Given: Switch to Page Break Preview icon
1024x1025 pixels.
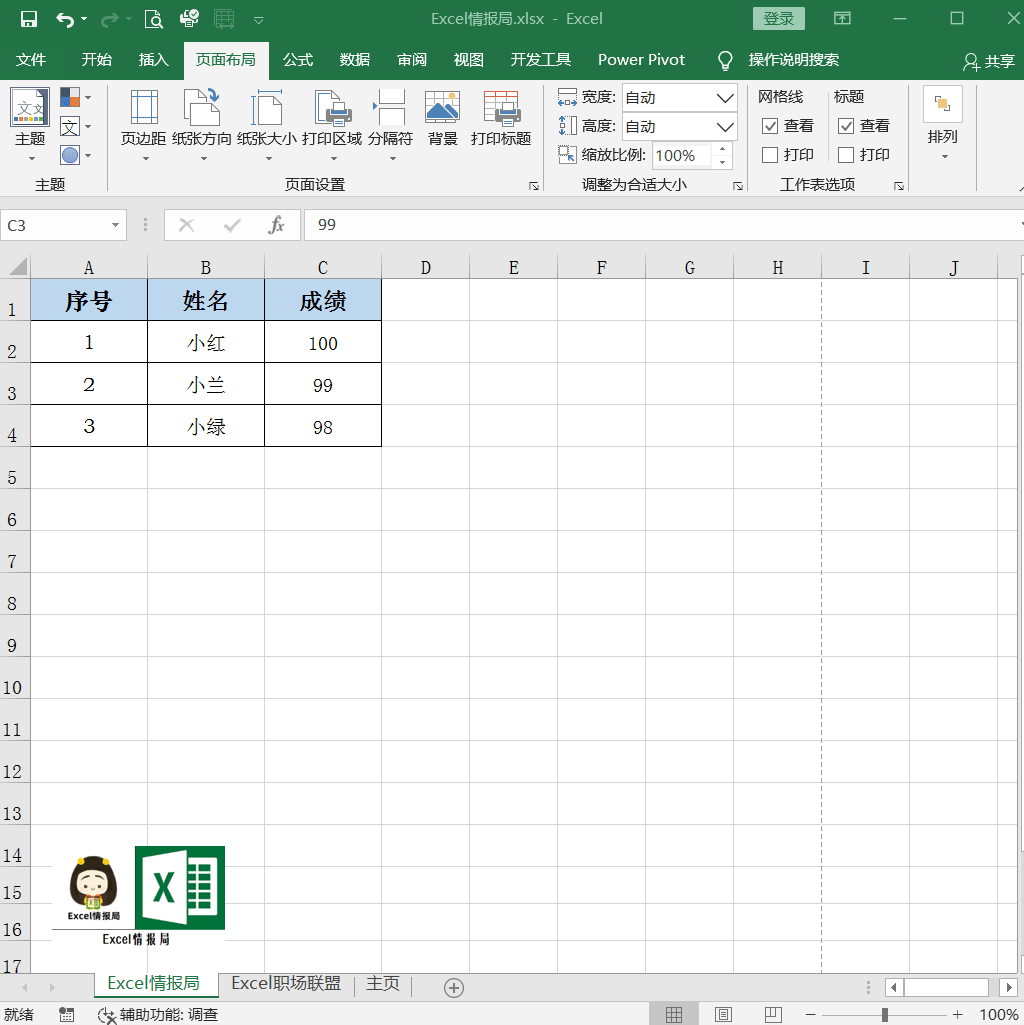Looking at the screenshot, I should coord(773,1015).
